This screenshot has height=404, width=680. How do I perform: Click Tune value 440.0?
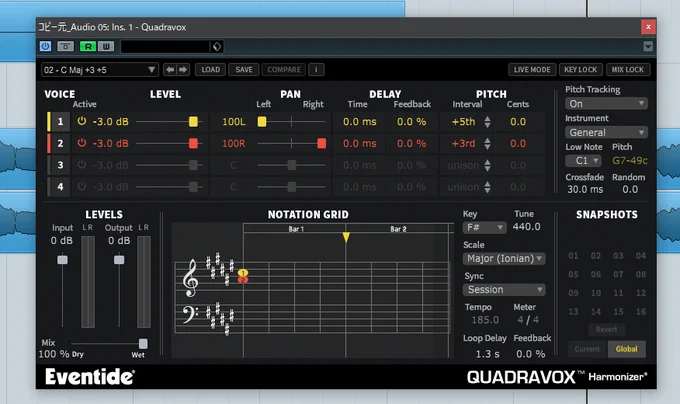pyautogui.click(x=526, y=227)
